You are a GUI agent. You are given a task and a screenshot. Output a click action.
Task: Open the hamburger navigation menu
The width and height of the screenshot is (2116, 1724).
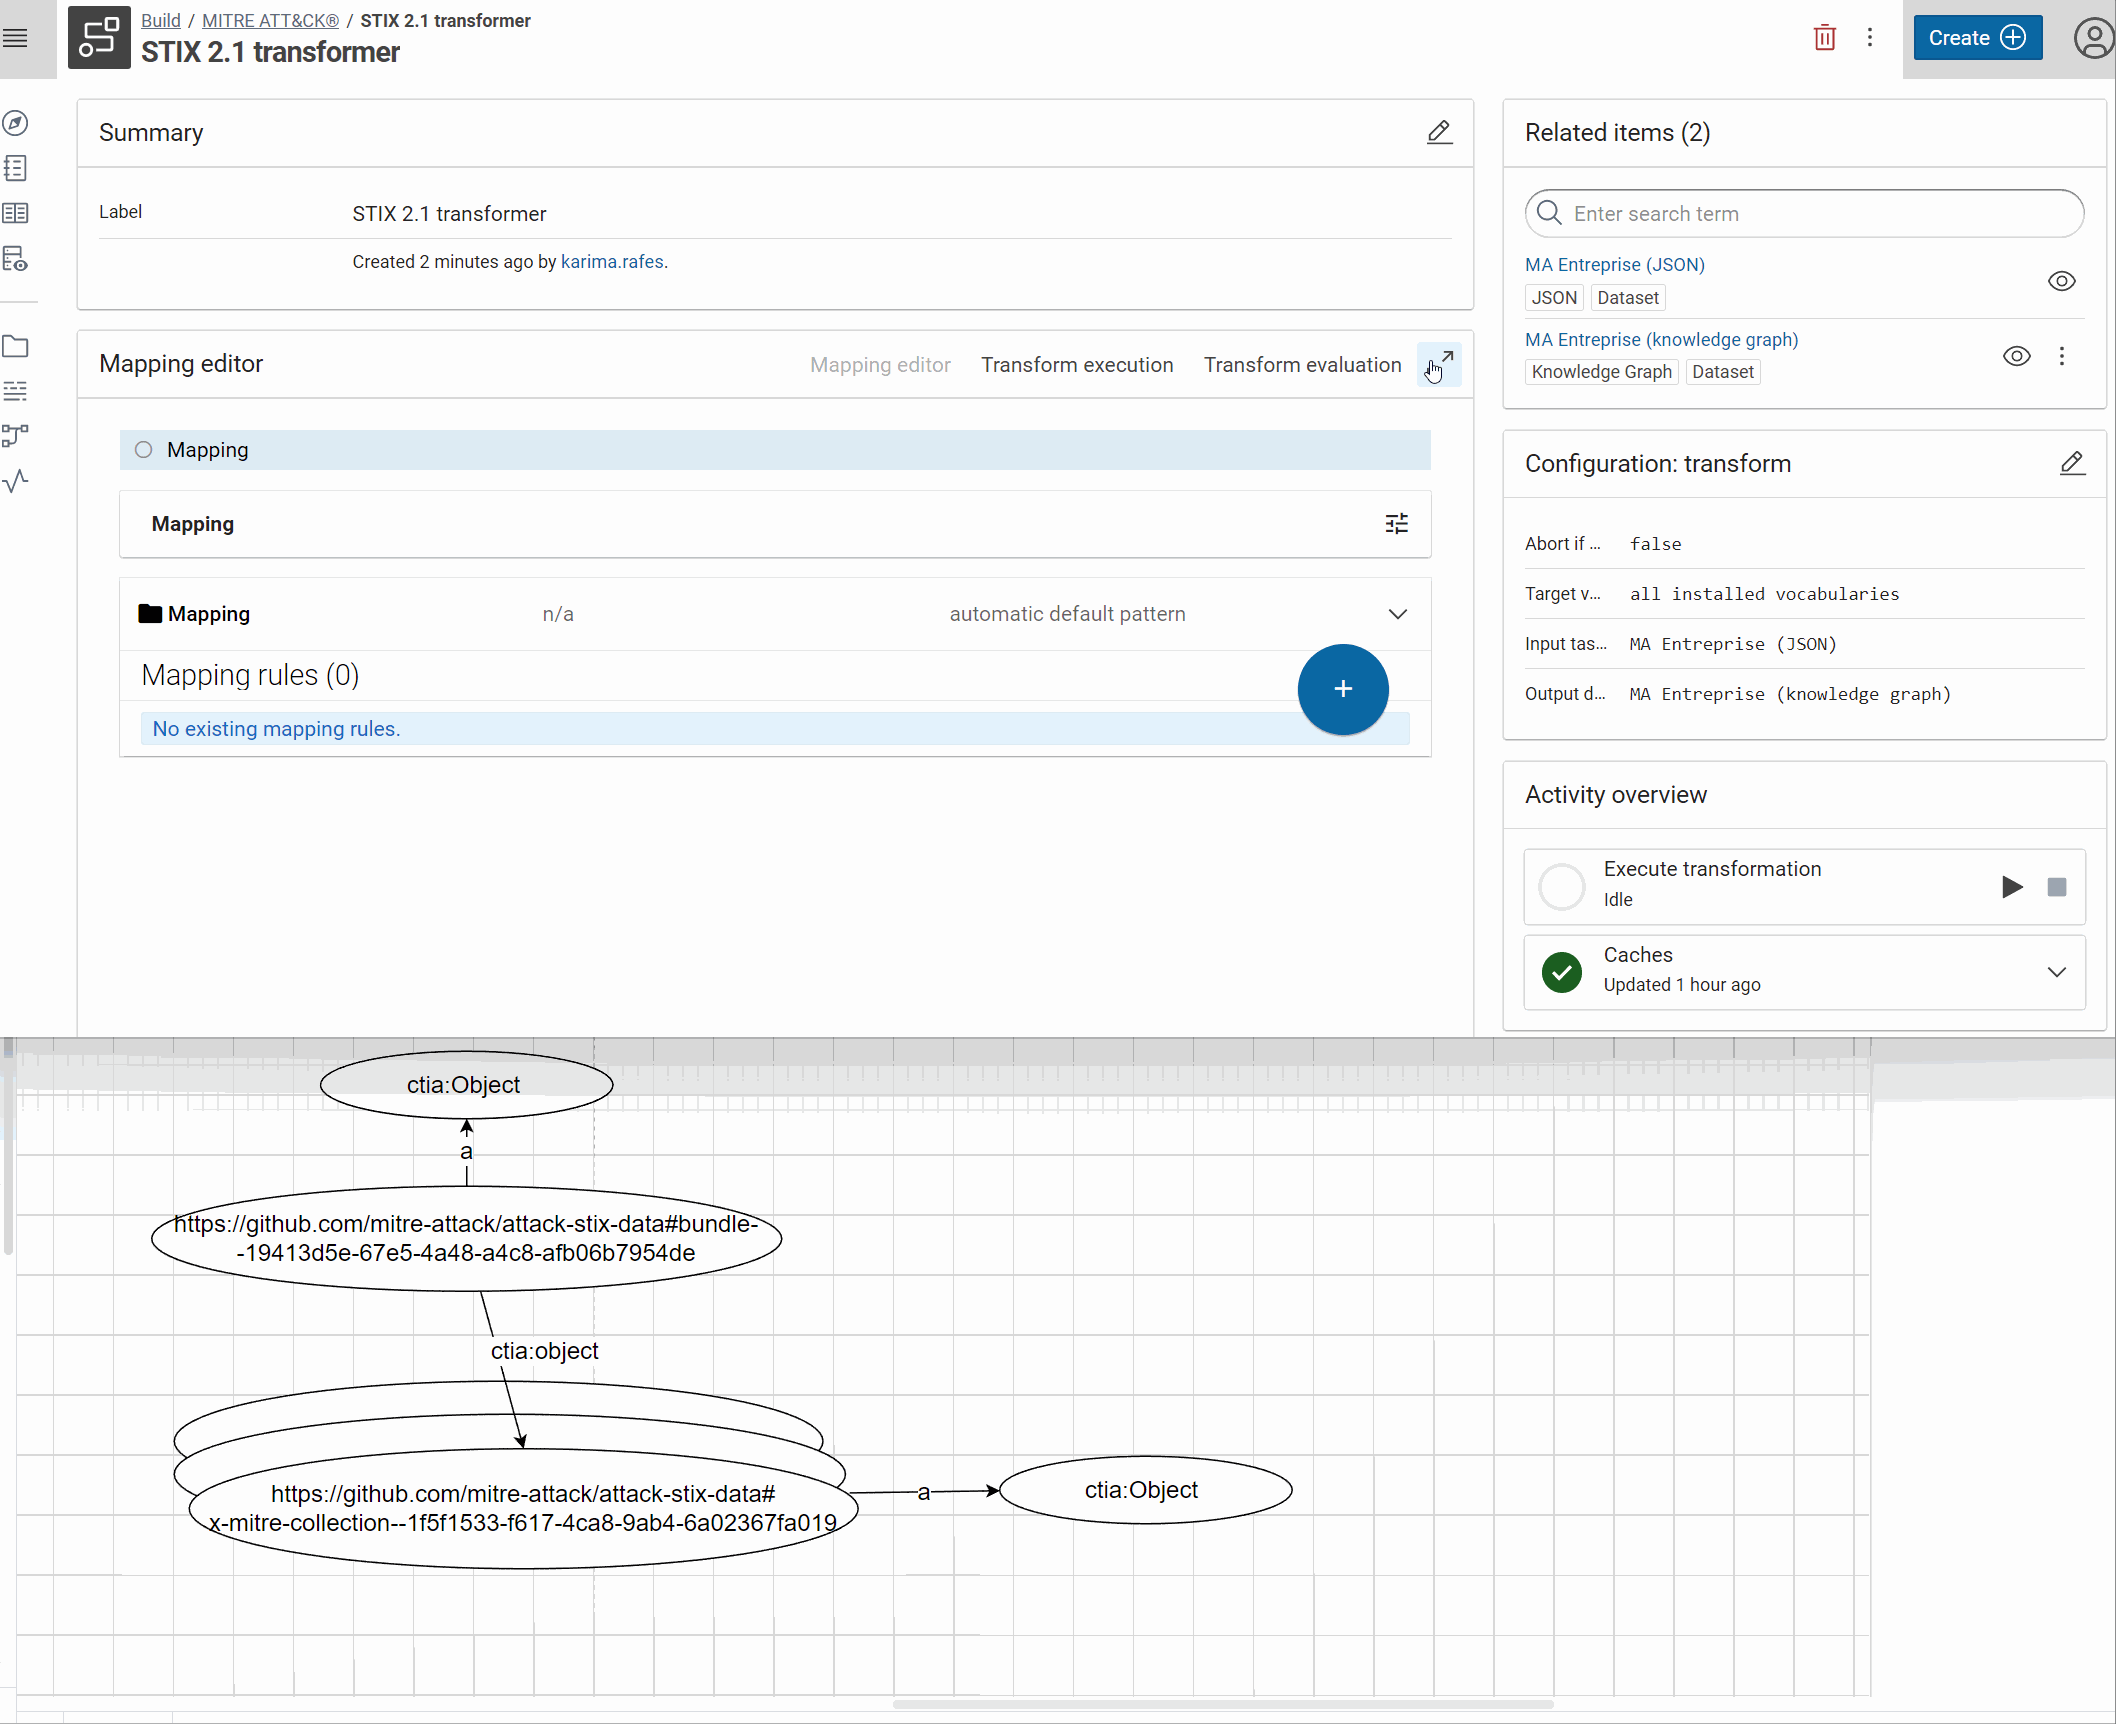pyautogui.click(x=16, y=38)
